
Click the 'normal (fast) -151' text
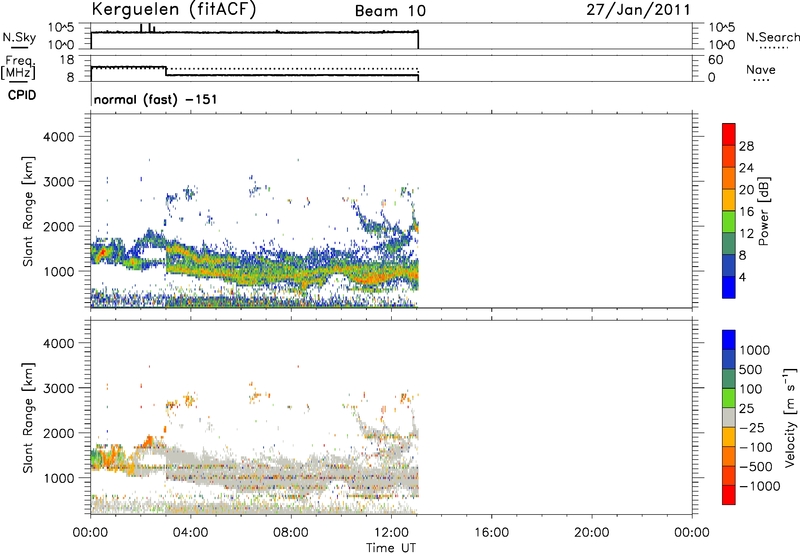click(x=156, y=99)
